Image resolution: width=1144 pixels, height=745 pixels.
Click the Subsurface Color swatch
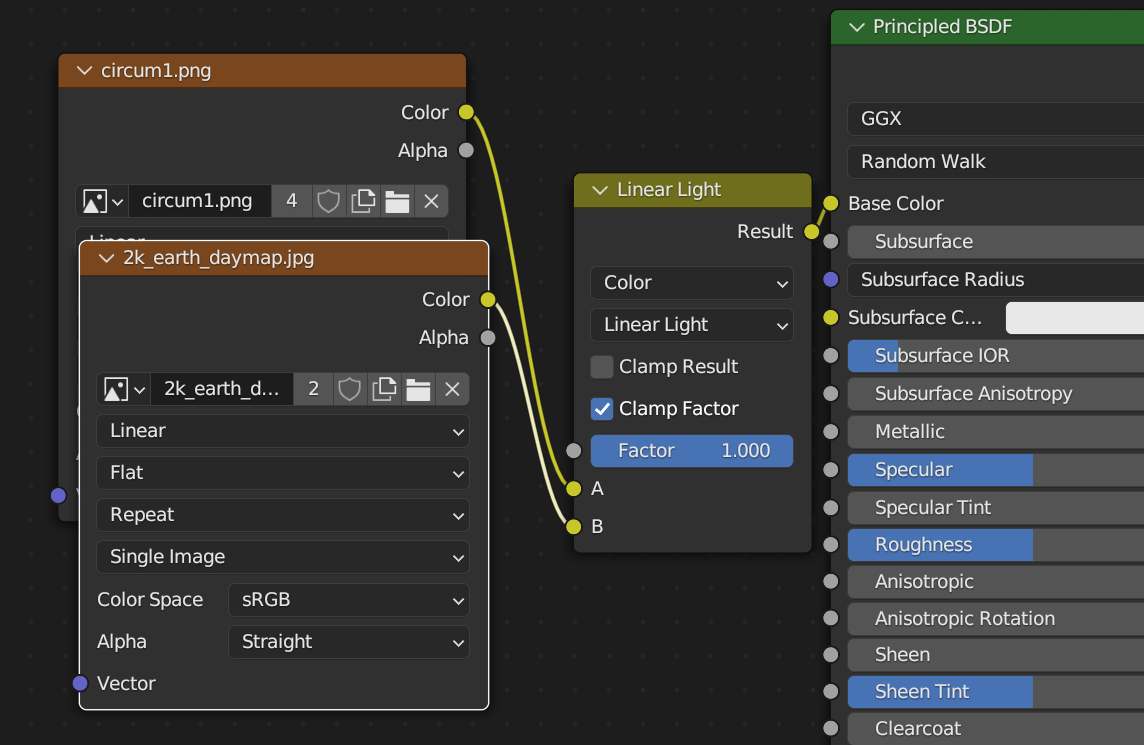1074,318
